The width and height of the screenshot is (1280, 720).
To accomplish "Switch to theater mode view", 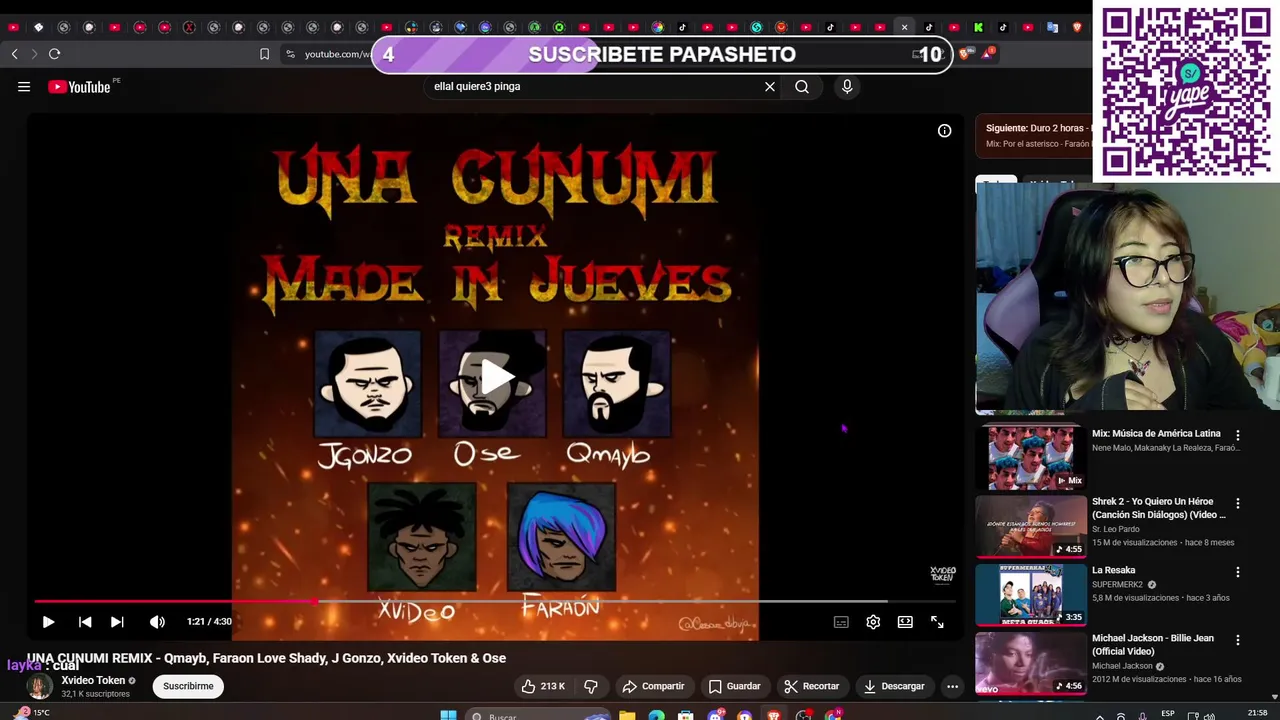I will point(905,622).
